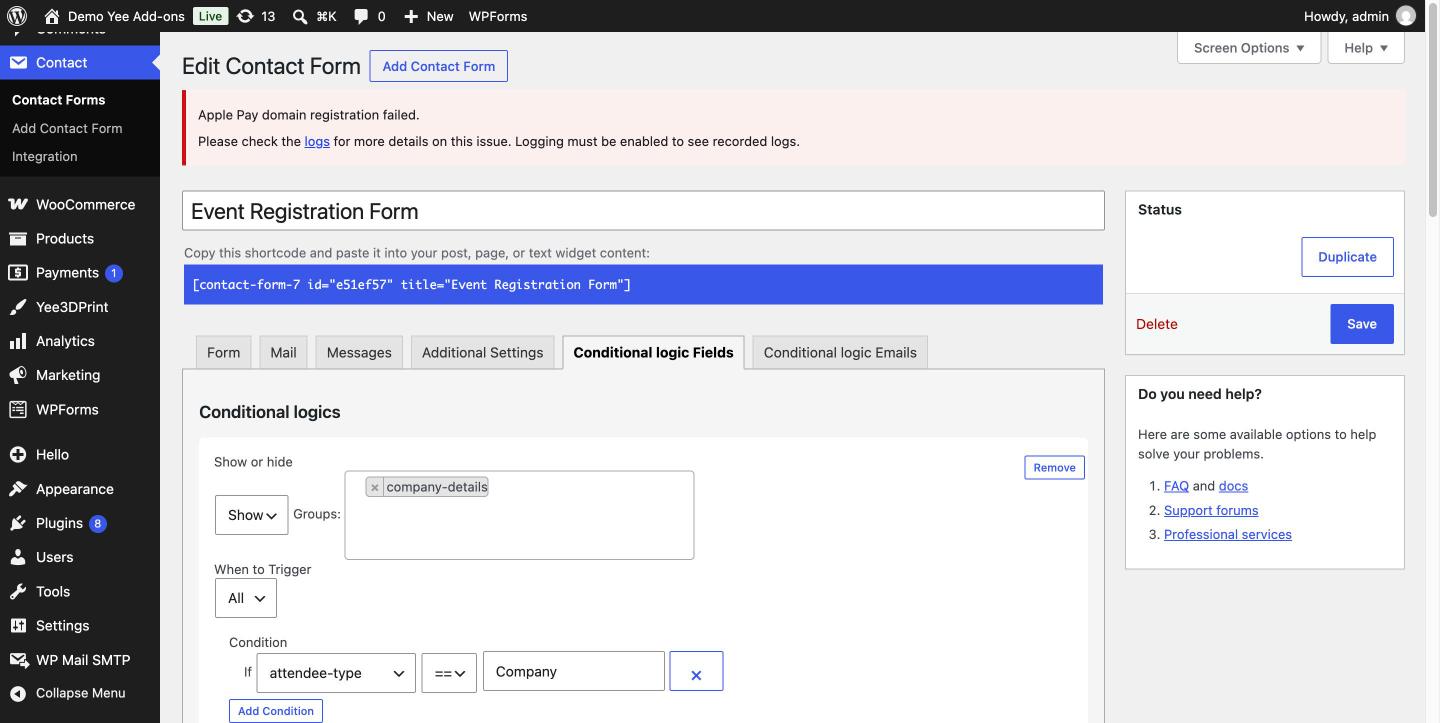Click the Delete link in Status box
This screenshot has height=723, width=1440.
click(1156, 324)
